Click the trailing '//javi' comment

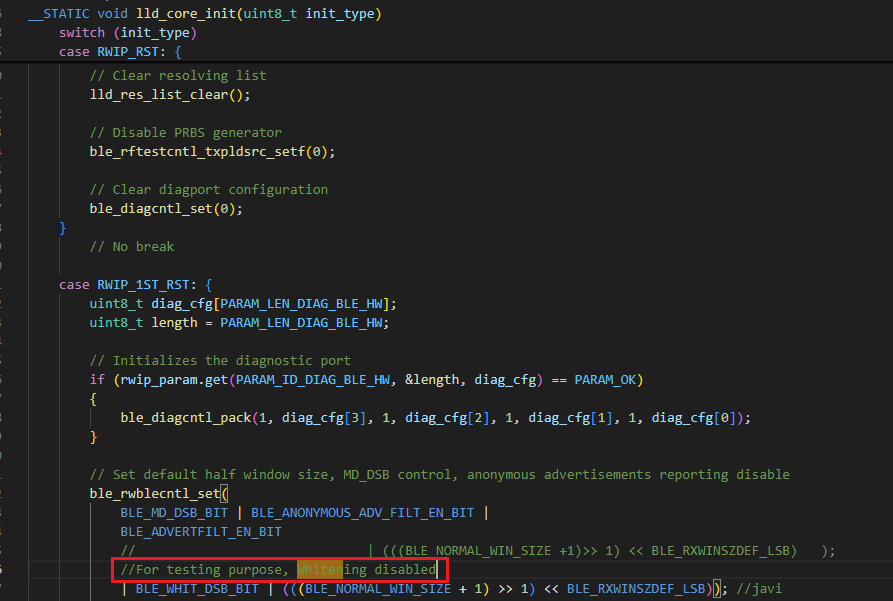[759, 588]
